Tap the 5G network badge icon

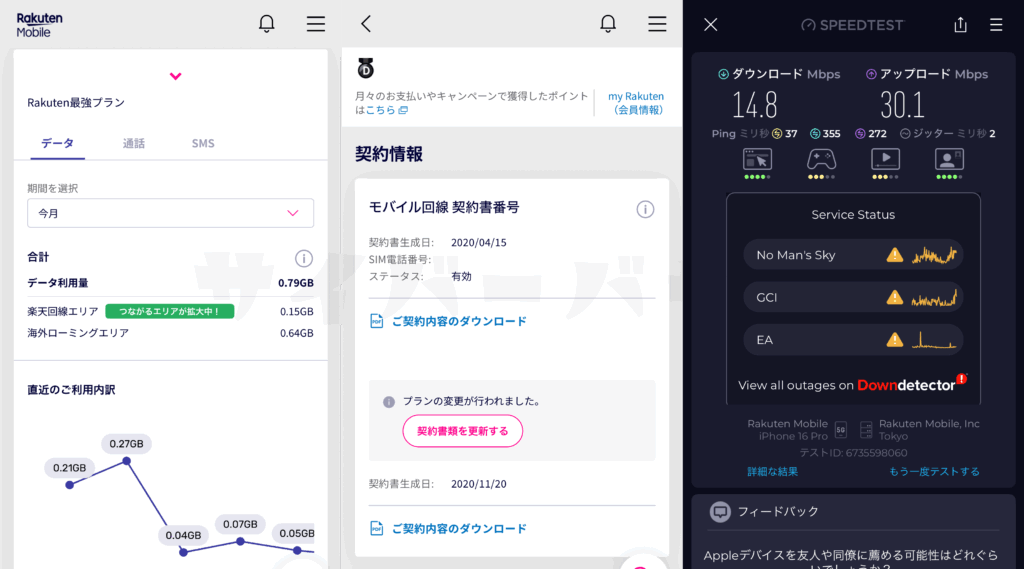pos(840,429)
